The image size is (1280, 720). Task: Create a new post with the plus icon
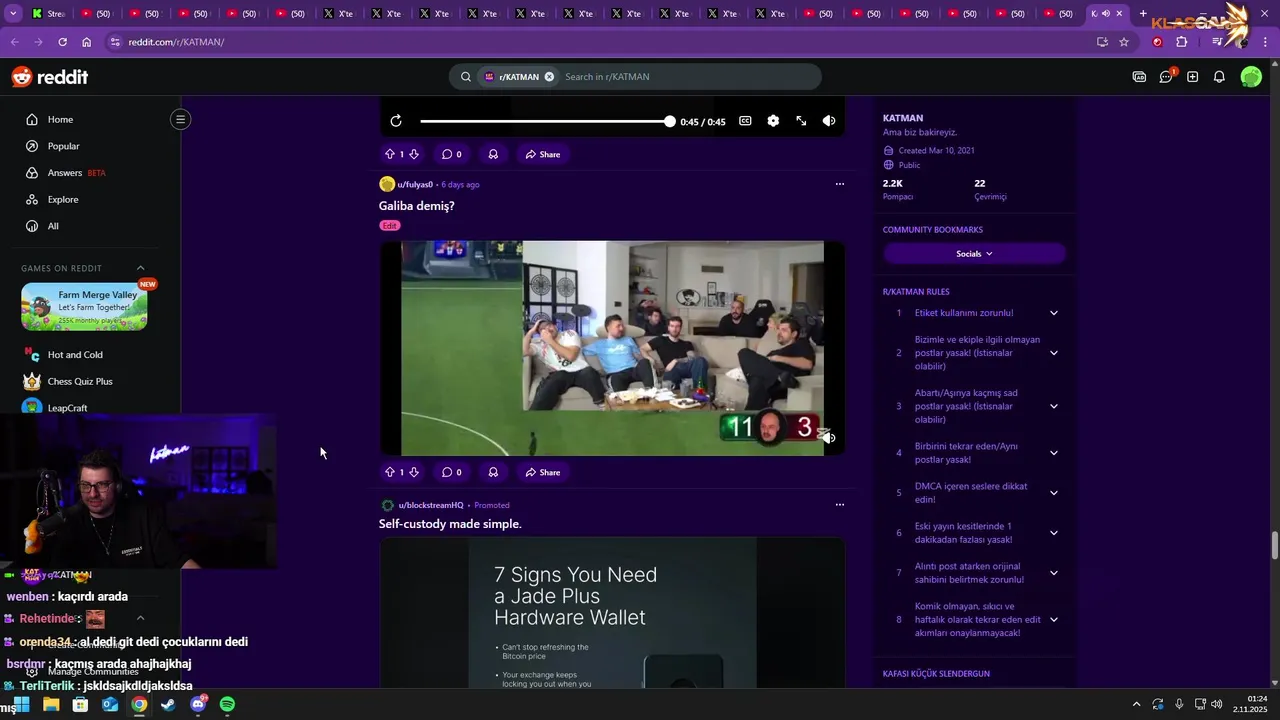[x=1192, y=77]
